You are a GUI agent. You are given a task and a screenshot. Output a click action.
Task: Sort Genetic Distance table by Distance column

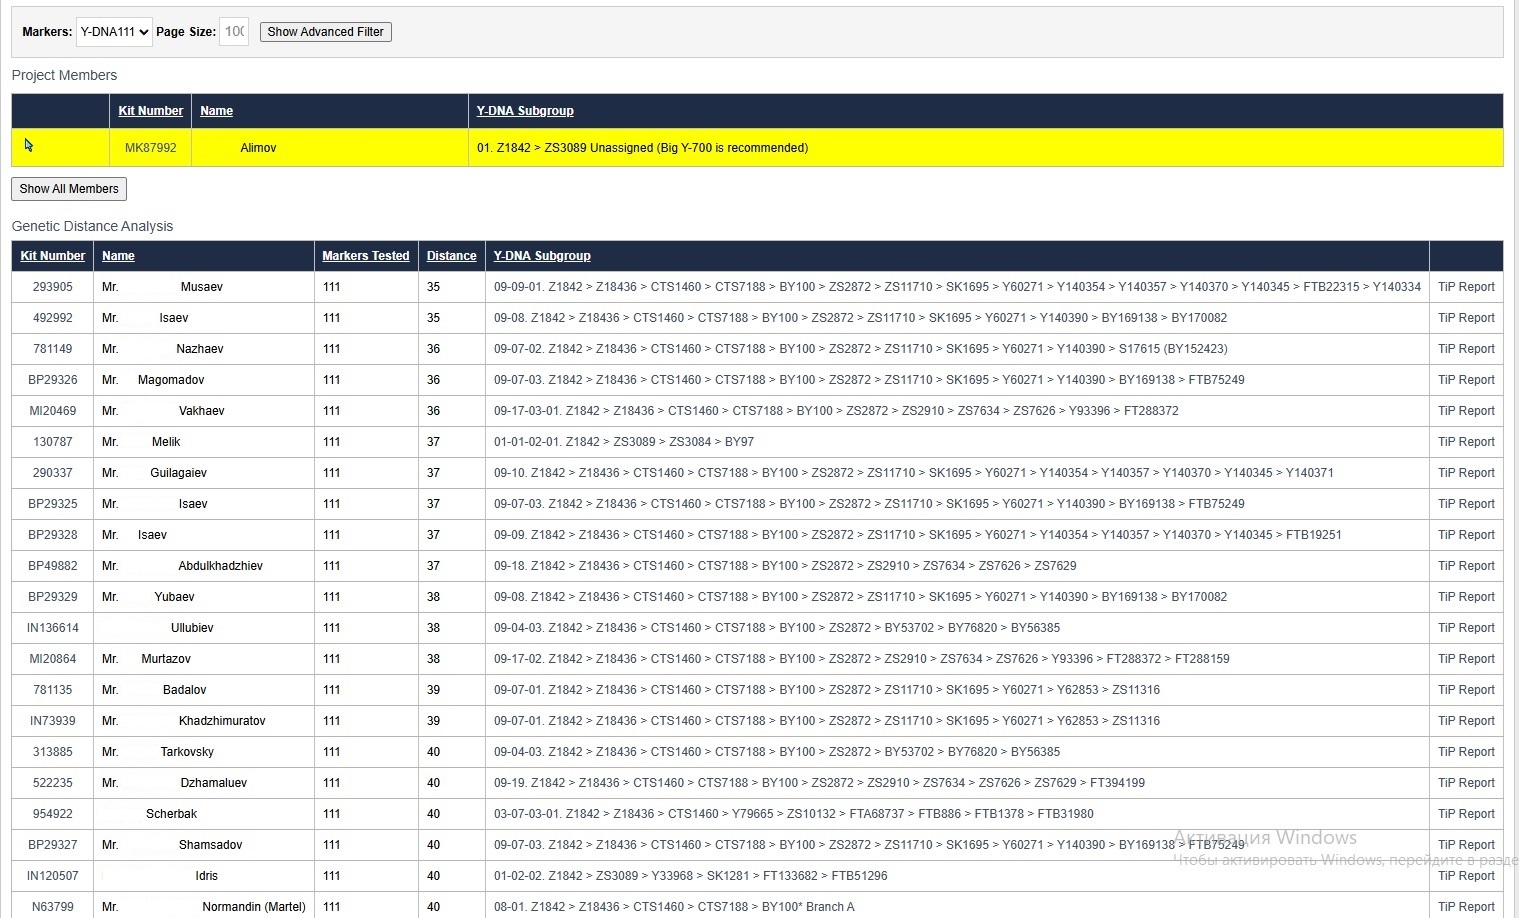pos(451,256)
